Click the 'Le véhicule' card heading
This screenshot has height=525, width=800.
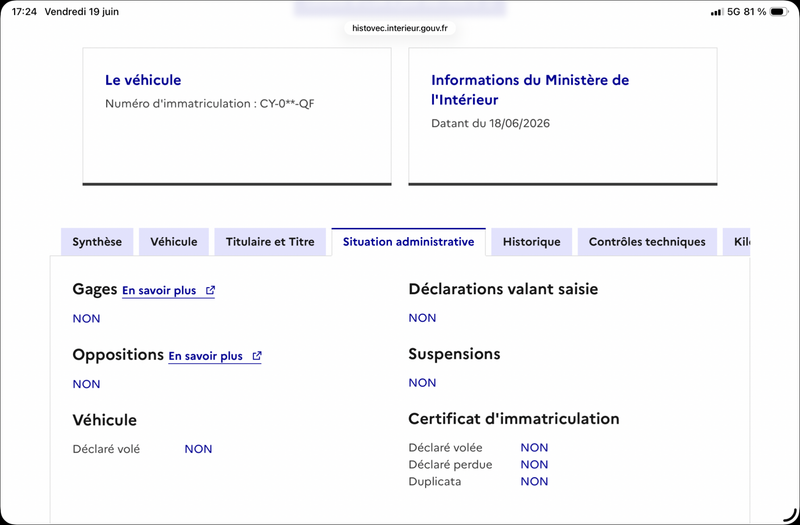[143, 80]
